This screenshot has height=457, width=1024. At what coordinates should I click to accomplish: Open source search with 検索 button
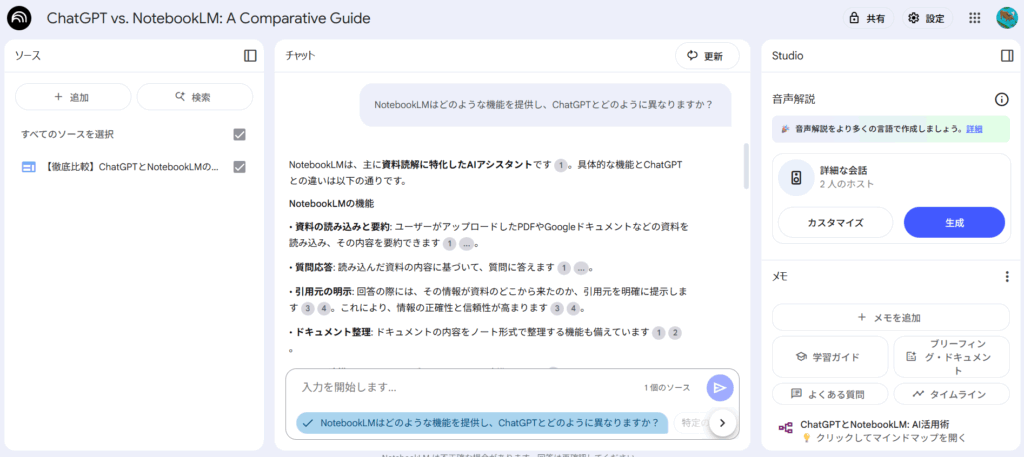(x=195, y=97)
